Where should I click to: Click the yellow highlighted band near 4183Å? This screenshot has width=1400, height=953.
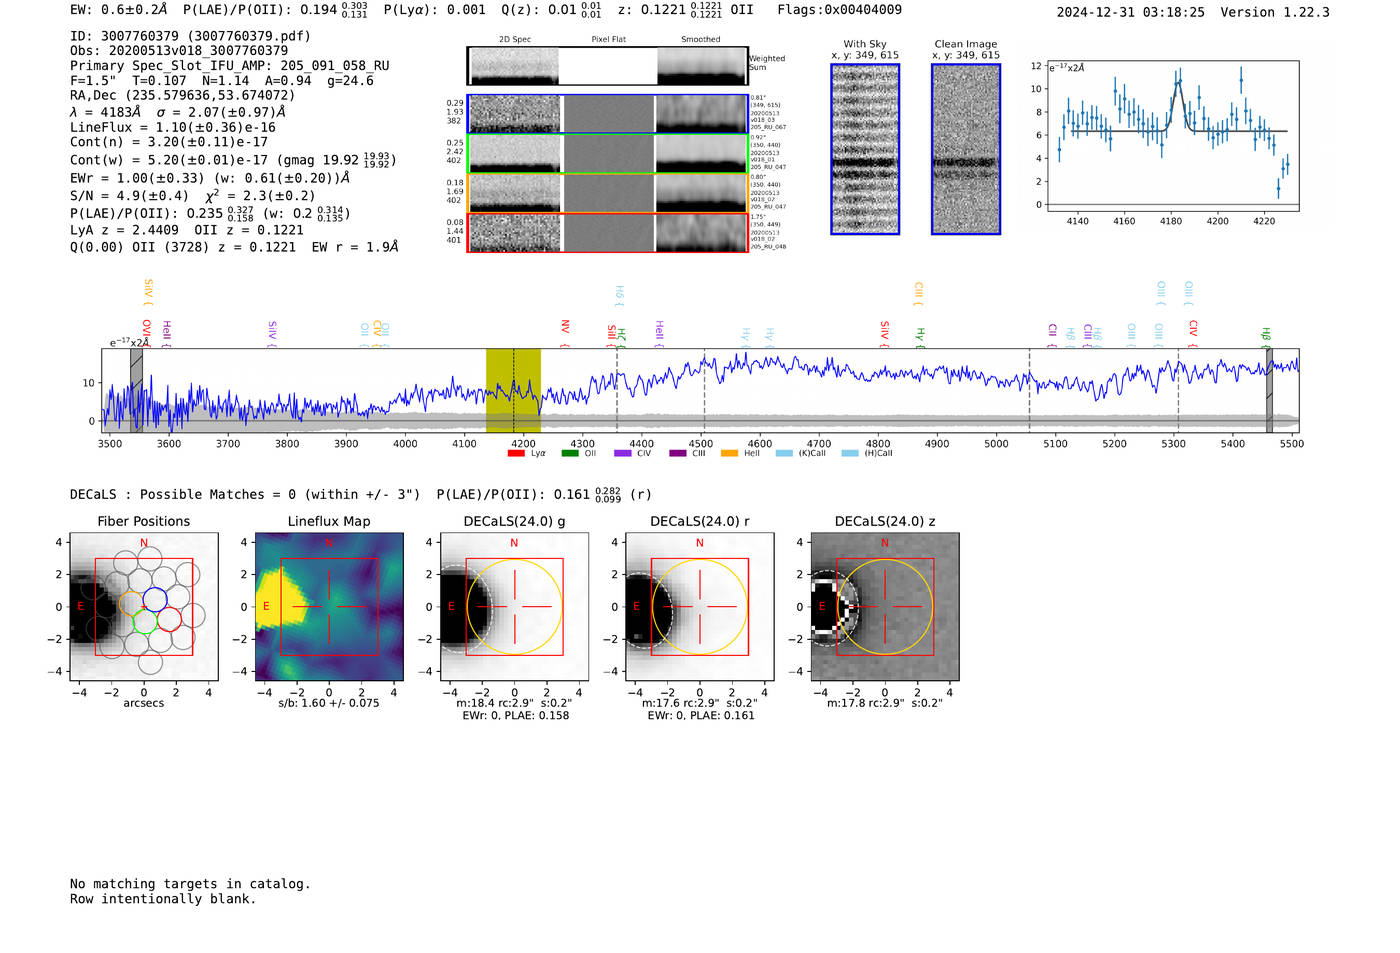coord(513,390)
